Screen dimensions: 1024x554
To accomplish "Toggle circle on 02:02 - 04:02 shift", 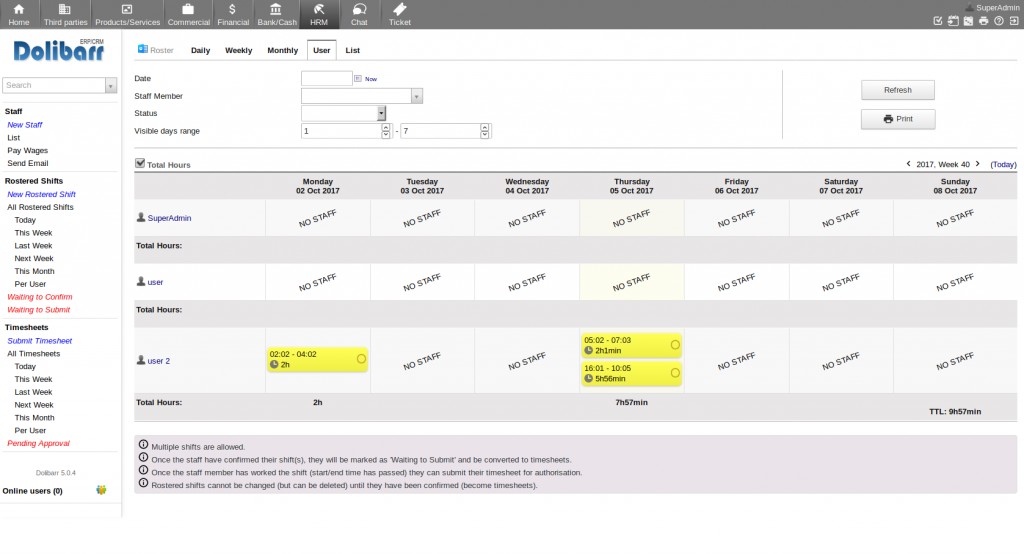I will tap(361, 359).
